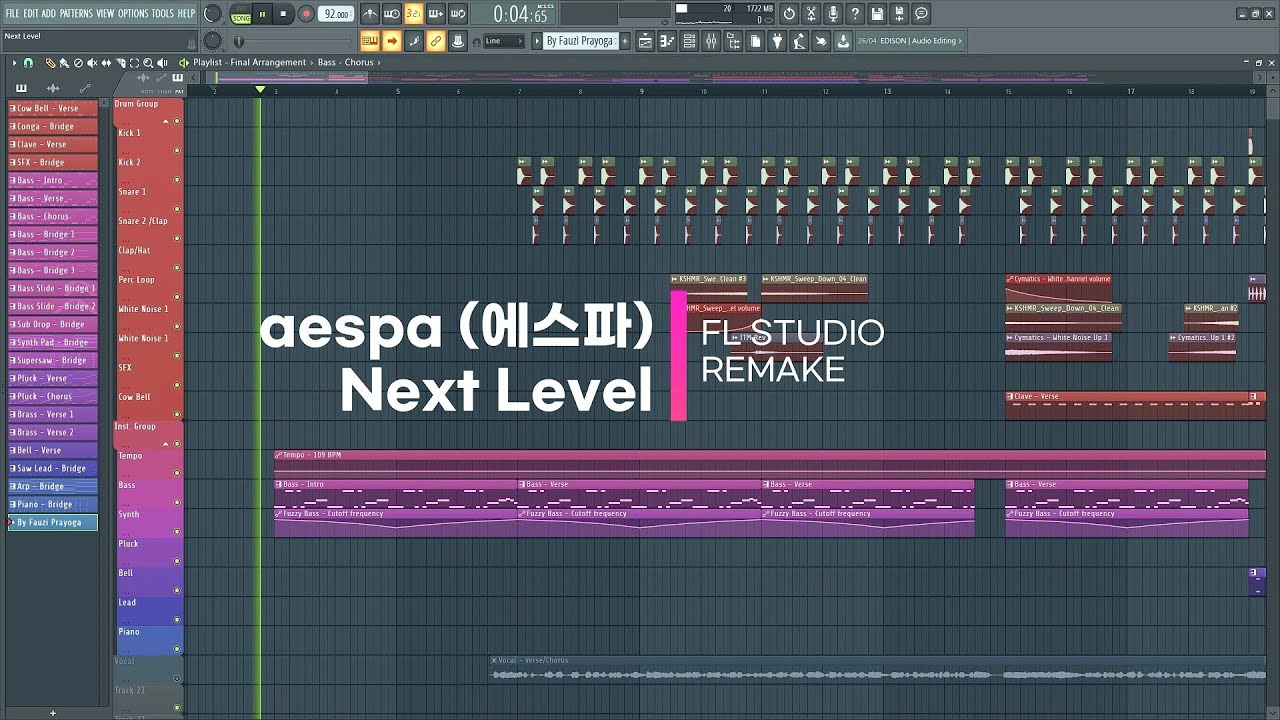Screen dimensions: 1280x720
Task: Adjust the main volume knob
Action: [212, 14]
